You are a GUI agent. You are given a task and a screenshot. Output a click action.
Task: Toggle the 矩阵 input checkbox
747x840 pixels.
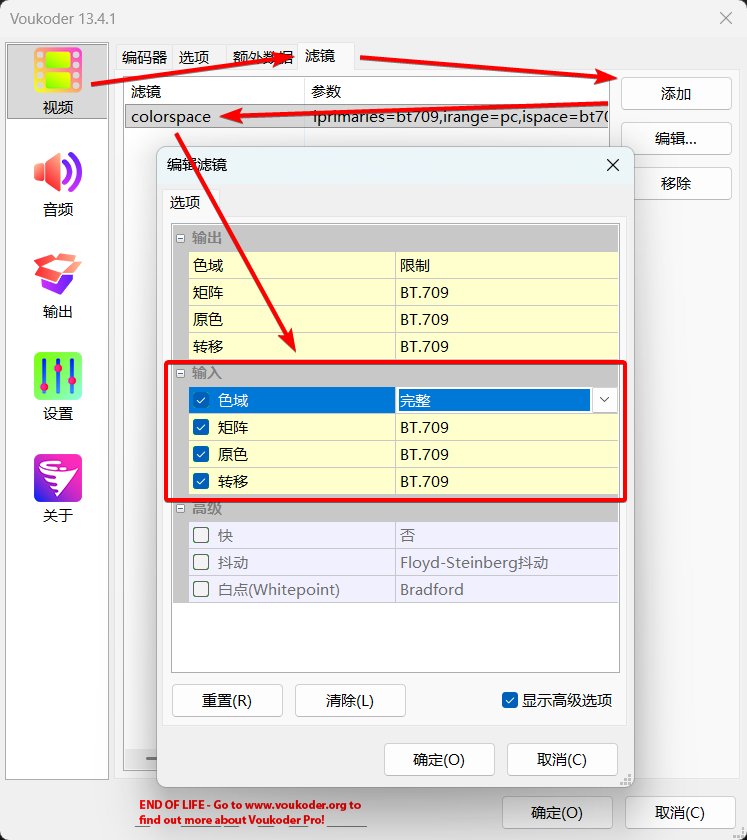pyautogui.click(x=201, y=427)
